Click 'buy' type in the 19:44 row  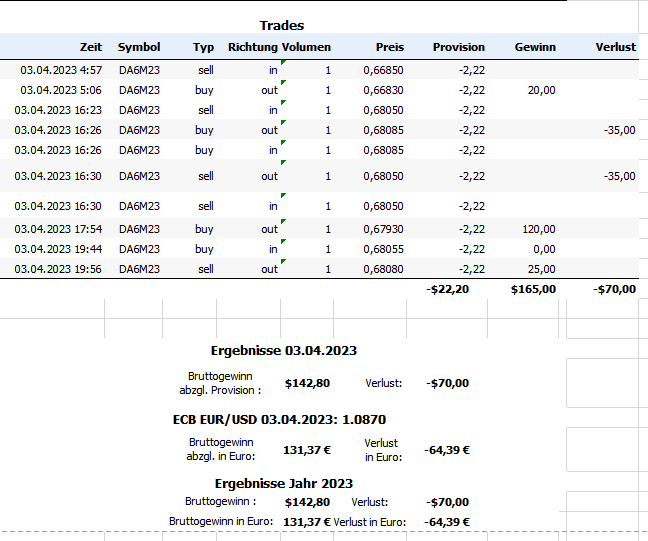pyautogui.click(x=204, y=249)
